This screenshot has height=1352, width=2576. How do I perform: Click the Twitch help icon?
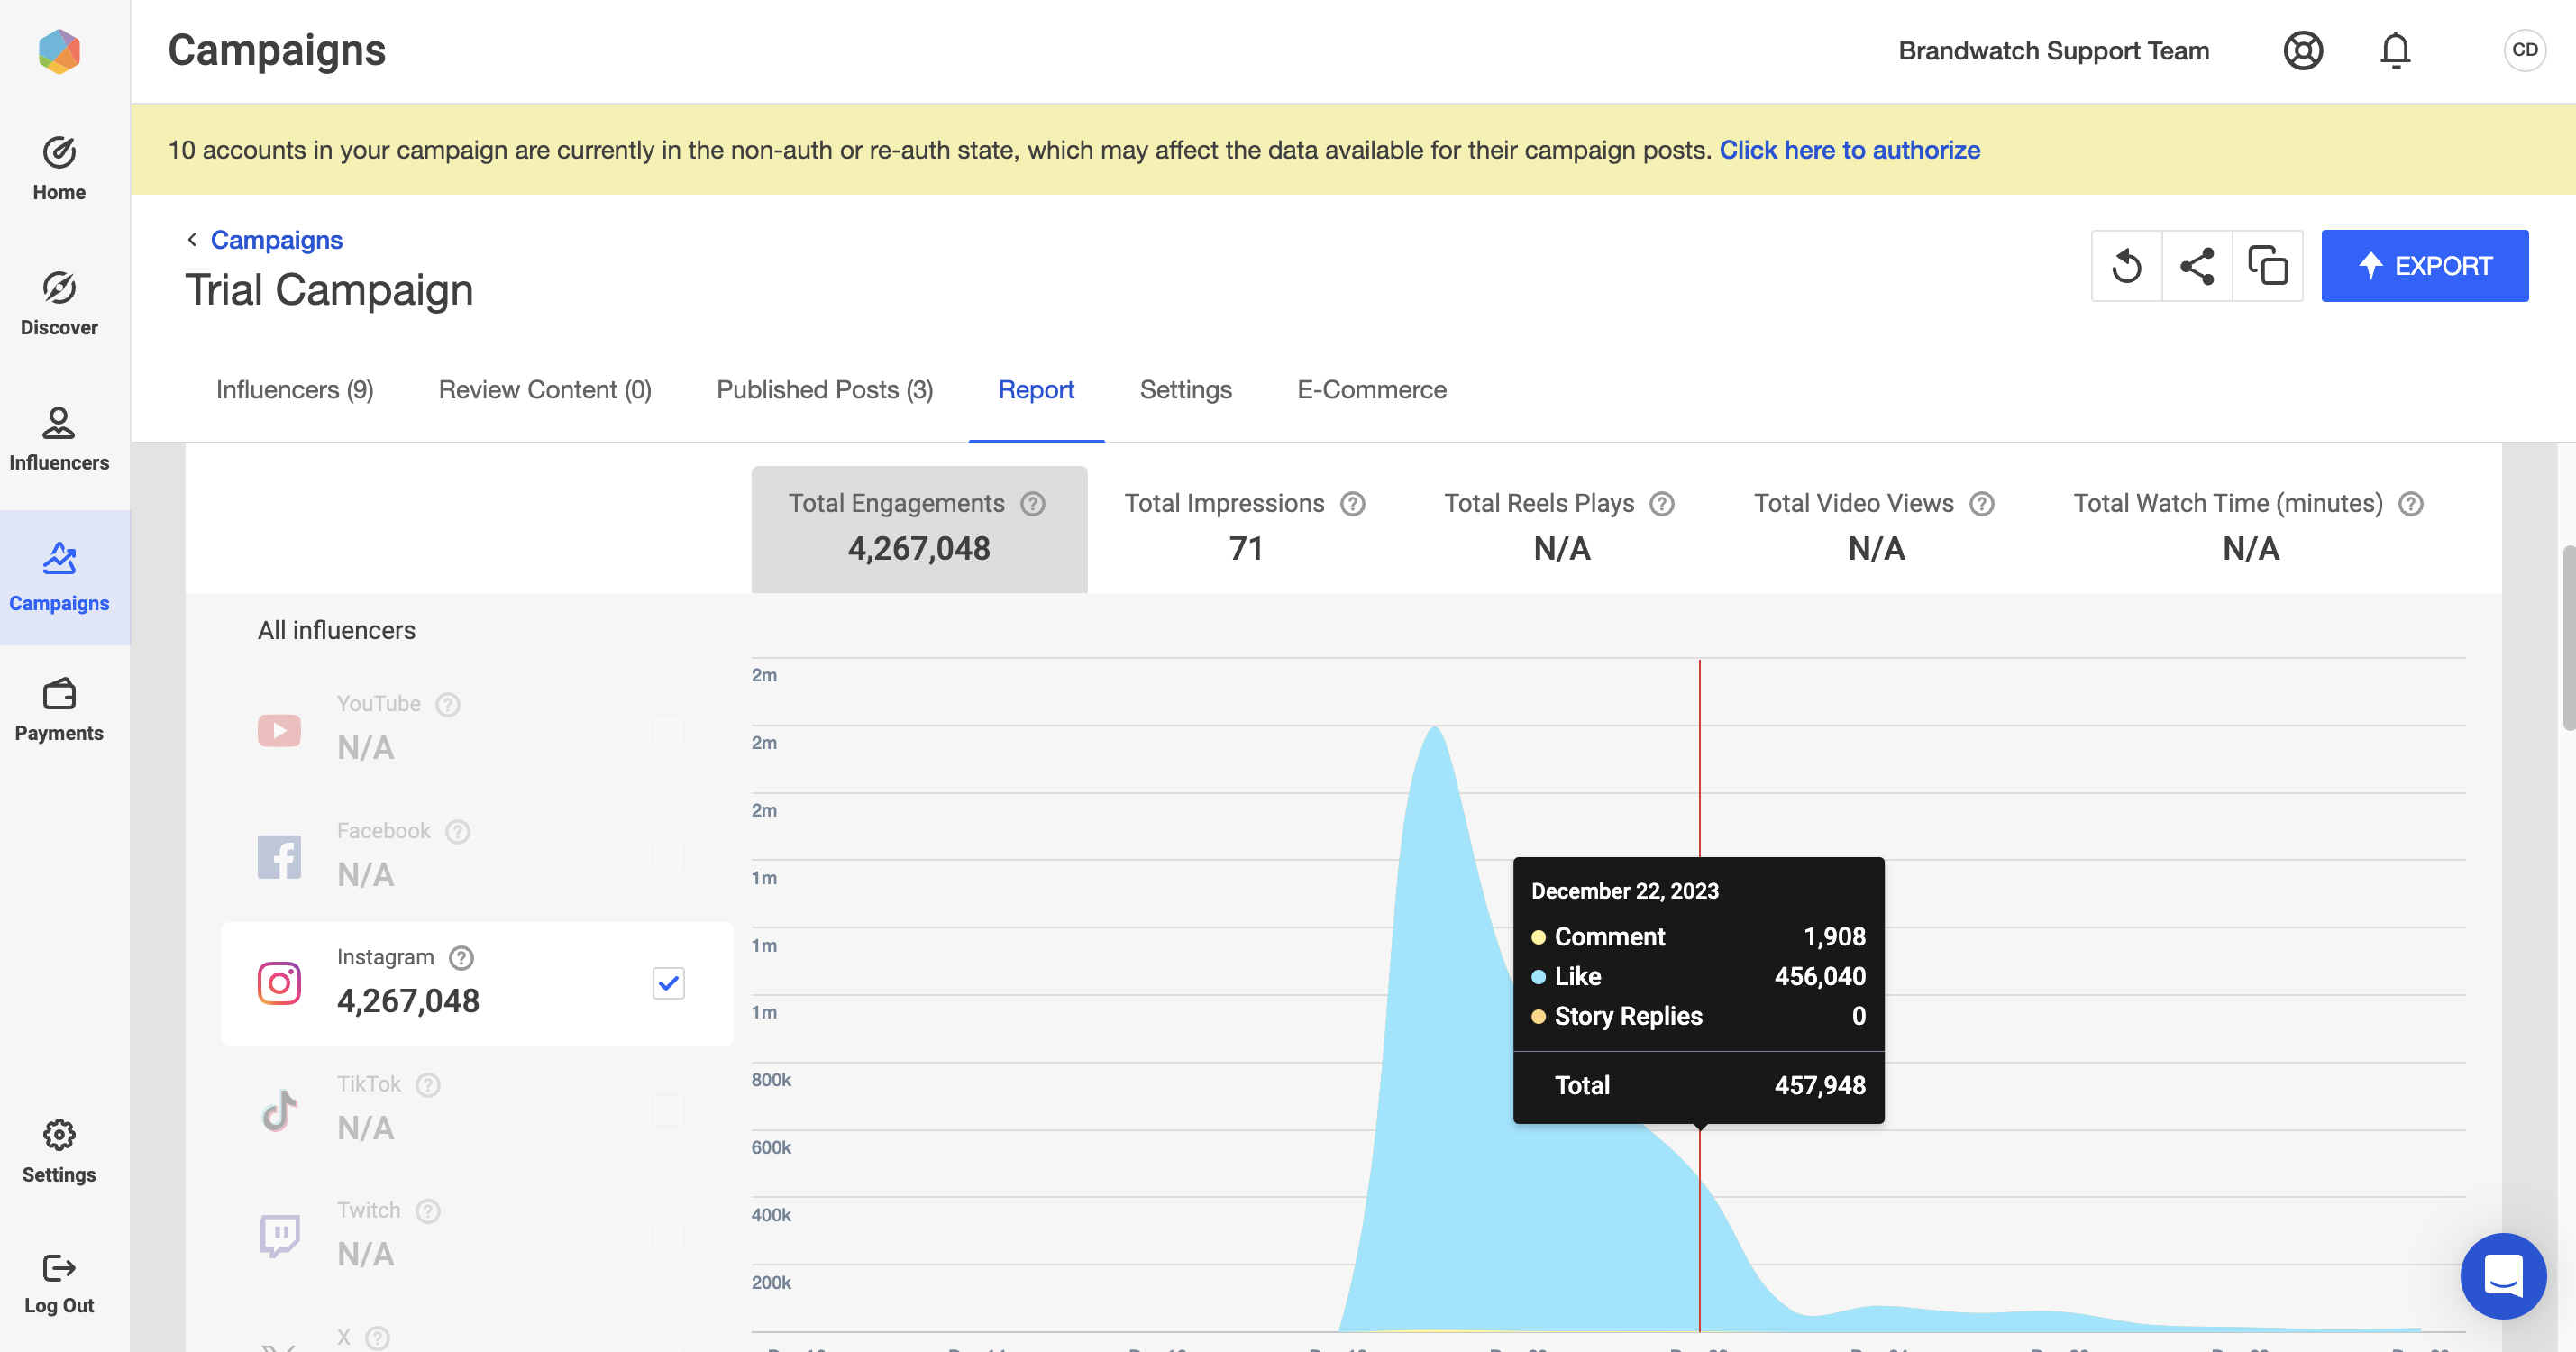point(428,1211)
